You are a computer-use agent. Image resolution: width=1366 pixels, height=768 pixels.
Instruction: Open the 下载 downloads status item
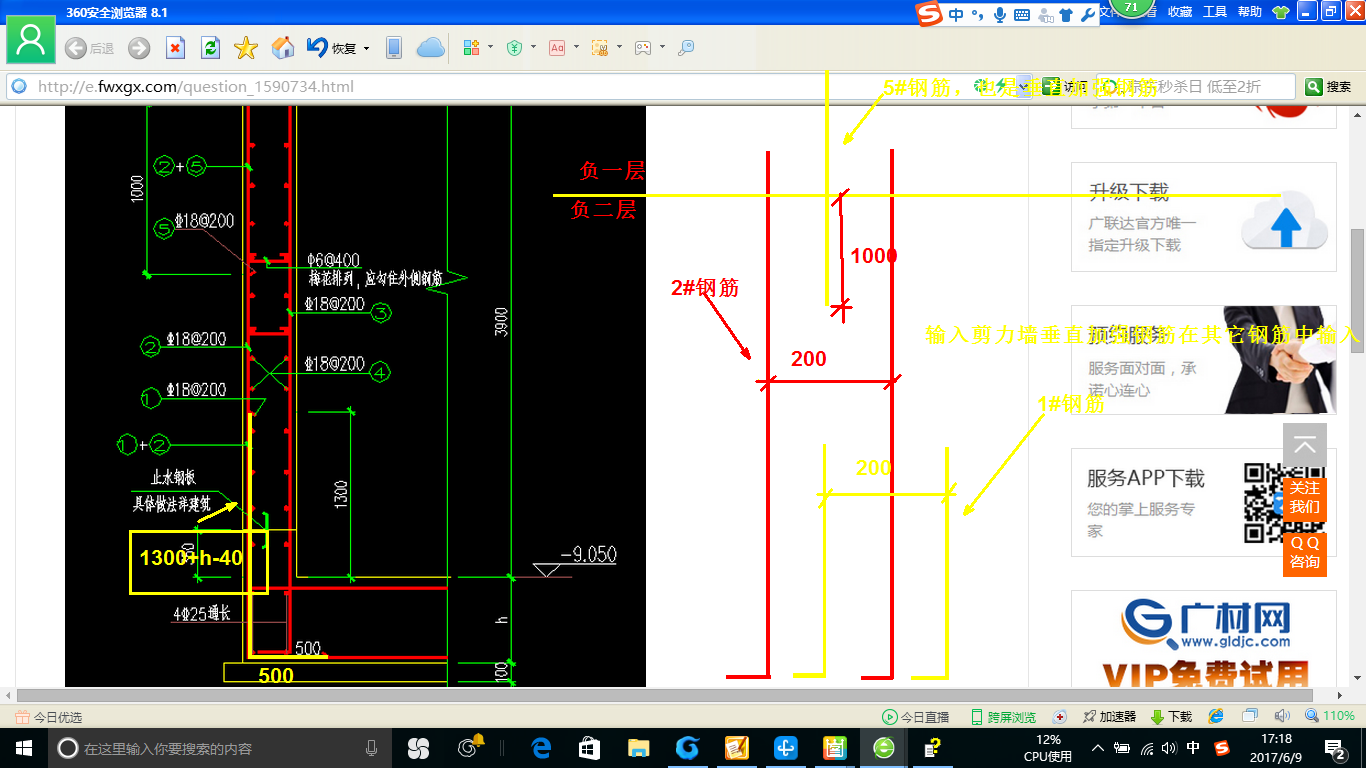tap(1172, 717)
